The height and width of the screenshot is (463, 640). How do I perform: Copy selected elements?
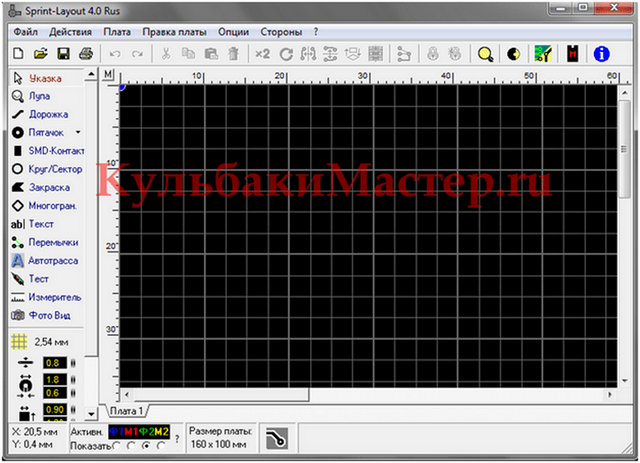coord(188,53)
